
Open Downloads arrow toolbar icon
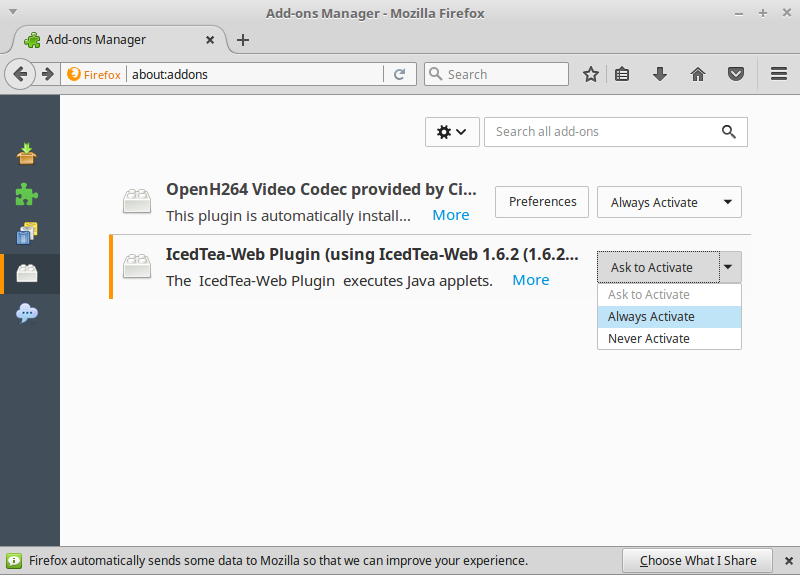pos(659,74)
